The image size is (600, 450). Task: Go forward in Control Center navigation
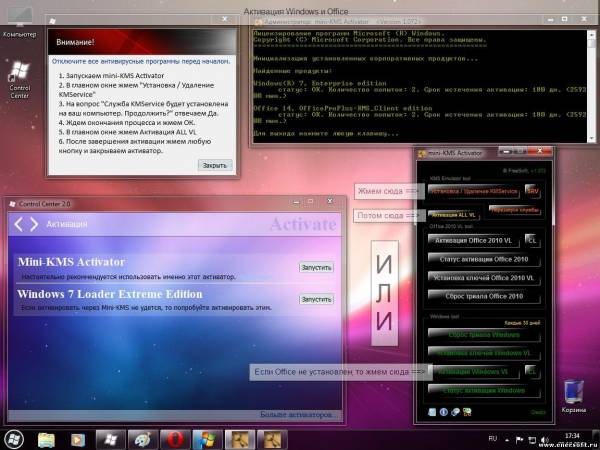click(x=34, y=224)
